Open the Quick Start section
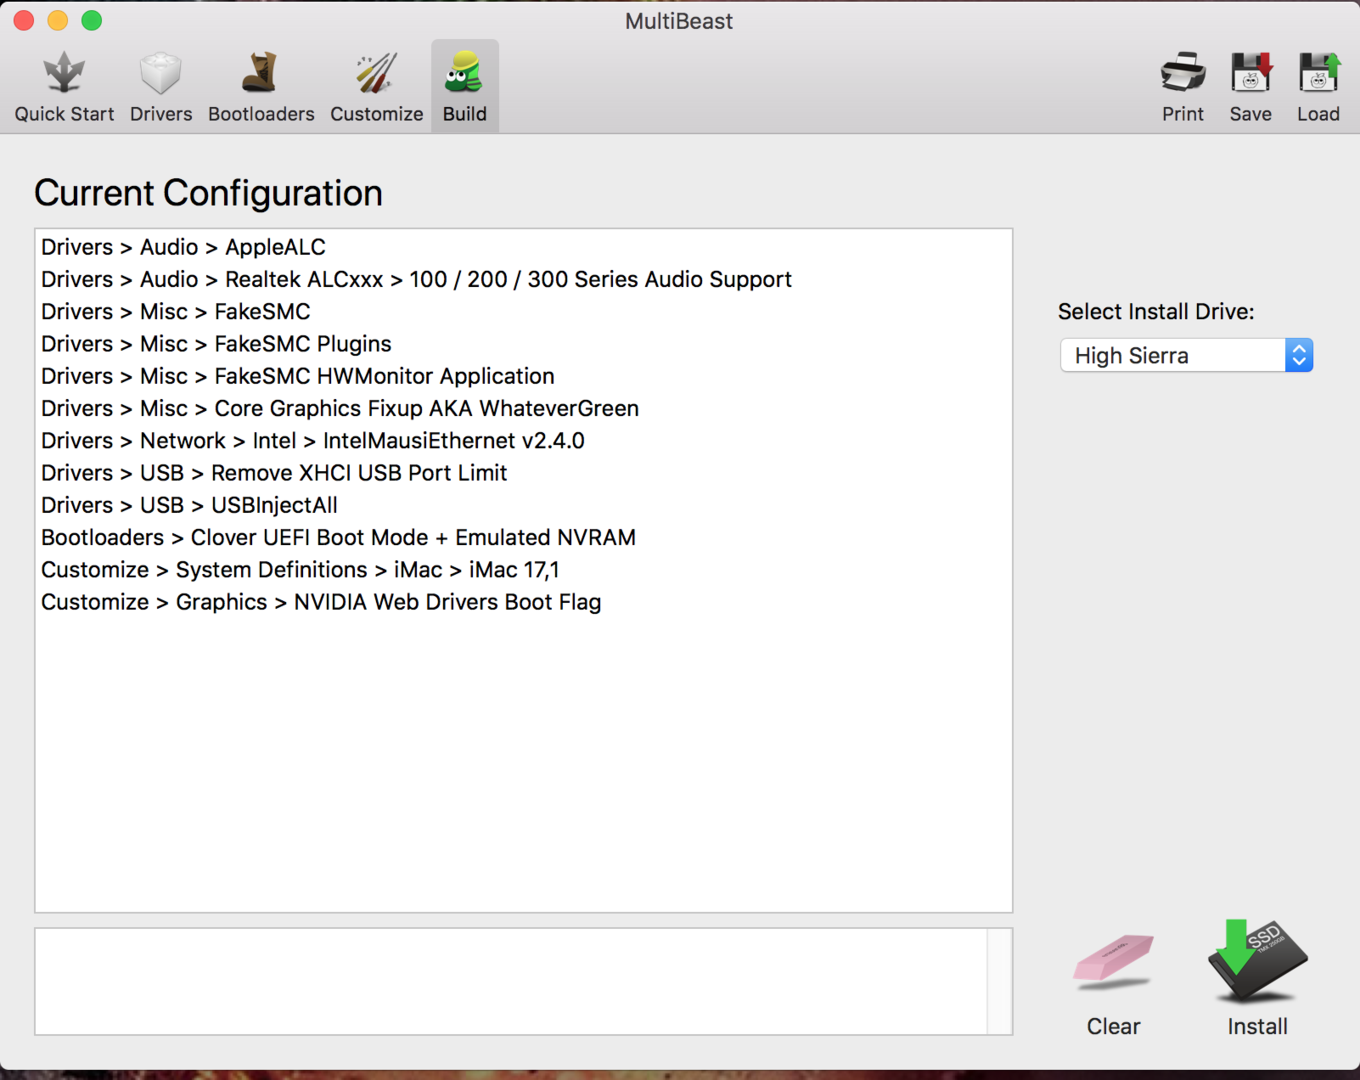This screenshot has height=1080, width=1360. point(64,87)
